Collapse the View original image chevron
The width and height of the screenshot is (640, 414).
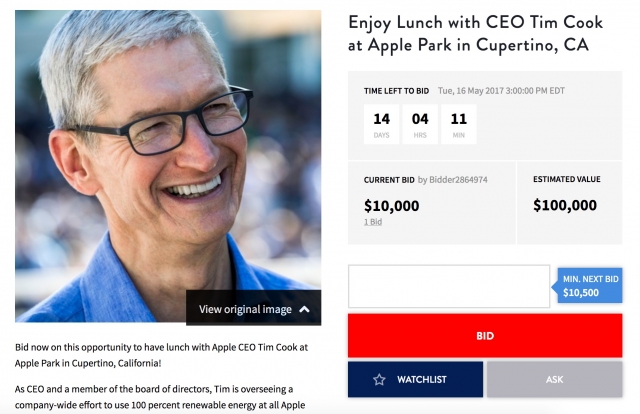(304, 309)
